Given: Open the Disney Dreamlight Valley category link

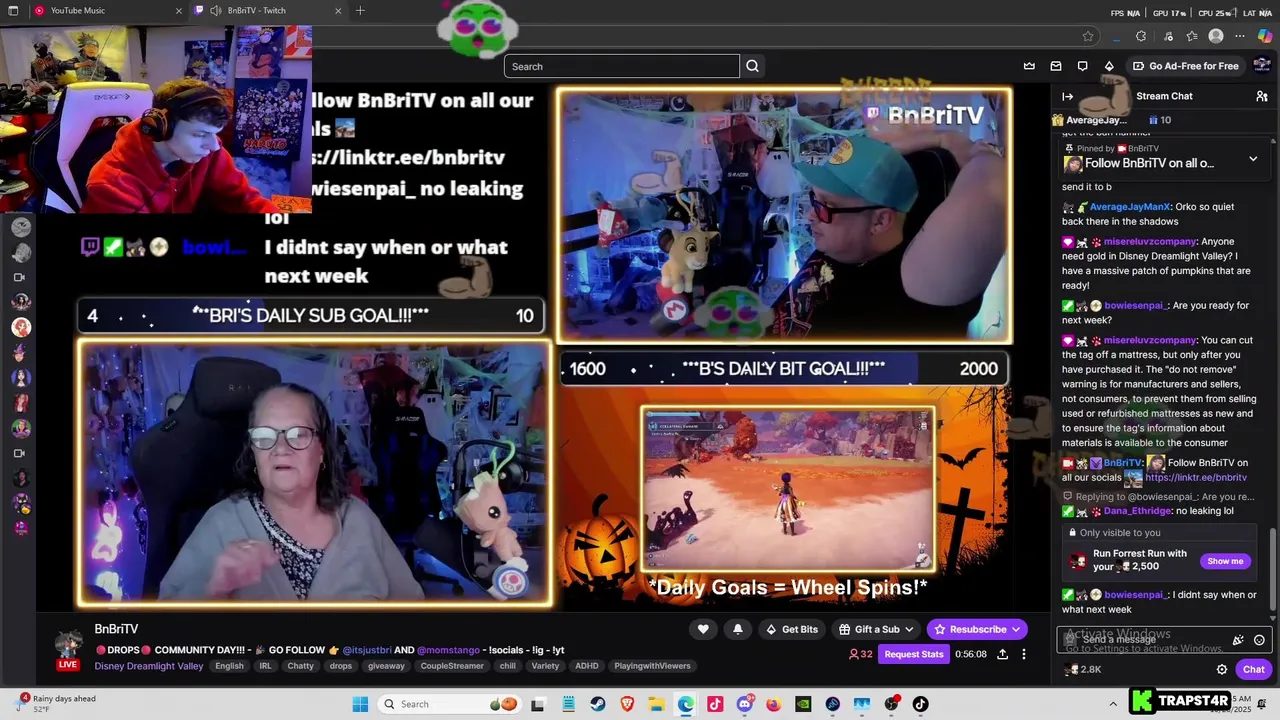Looking at the screenshot, I should (149, 666).
